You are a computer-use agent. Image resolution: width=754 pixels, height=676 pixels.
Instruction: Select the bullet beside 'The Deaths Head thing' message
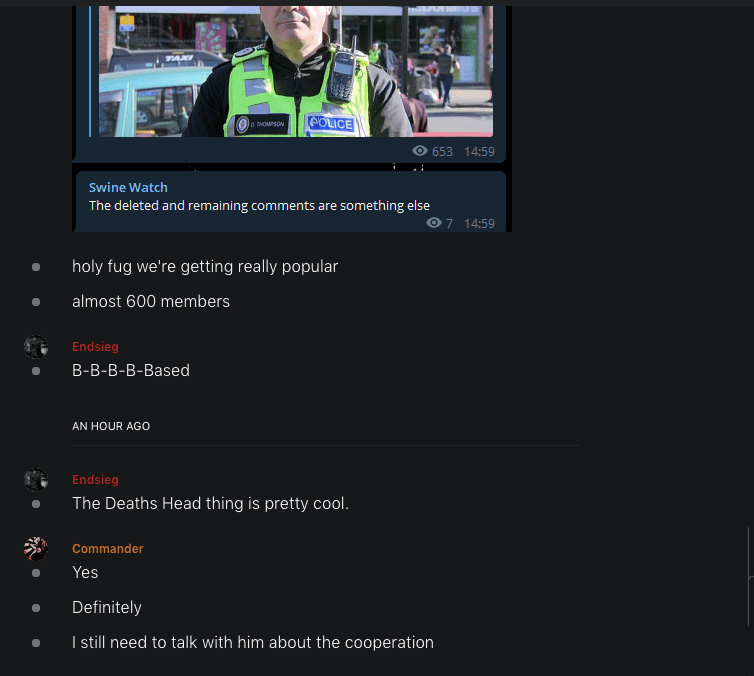[x=36, y=504]
